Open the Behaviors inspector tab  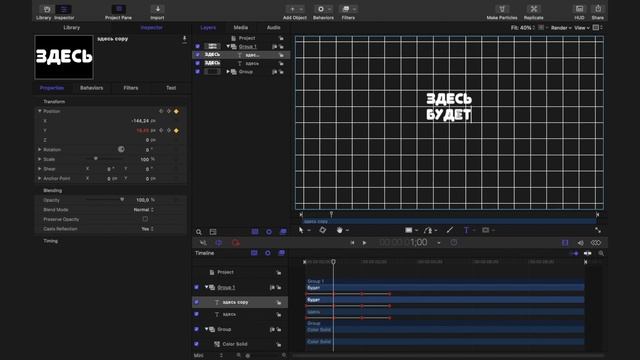(x=91, y=88)
